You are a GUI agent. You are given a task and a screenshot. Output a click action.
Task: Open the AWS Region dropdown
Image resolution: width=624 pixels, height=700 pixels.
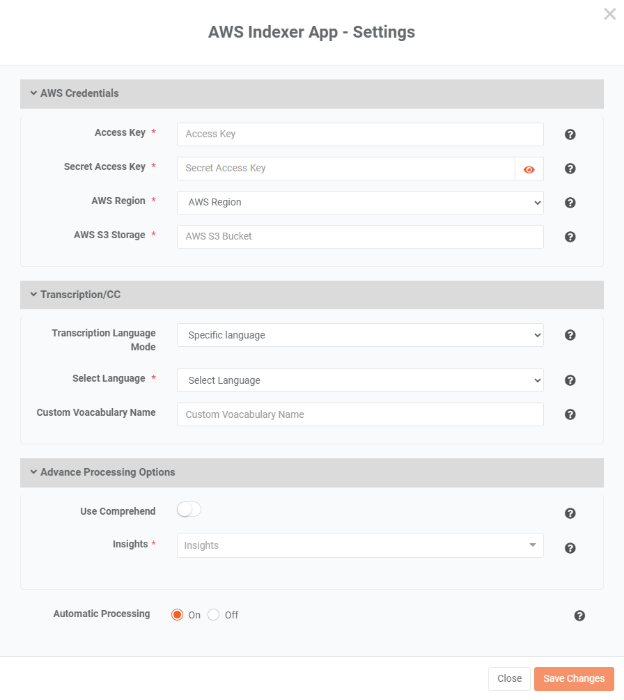coord(360,203)
